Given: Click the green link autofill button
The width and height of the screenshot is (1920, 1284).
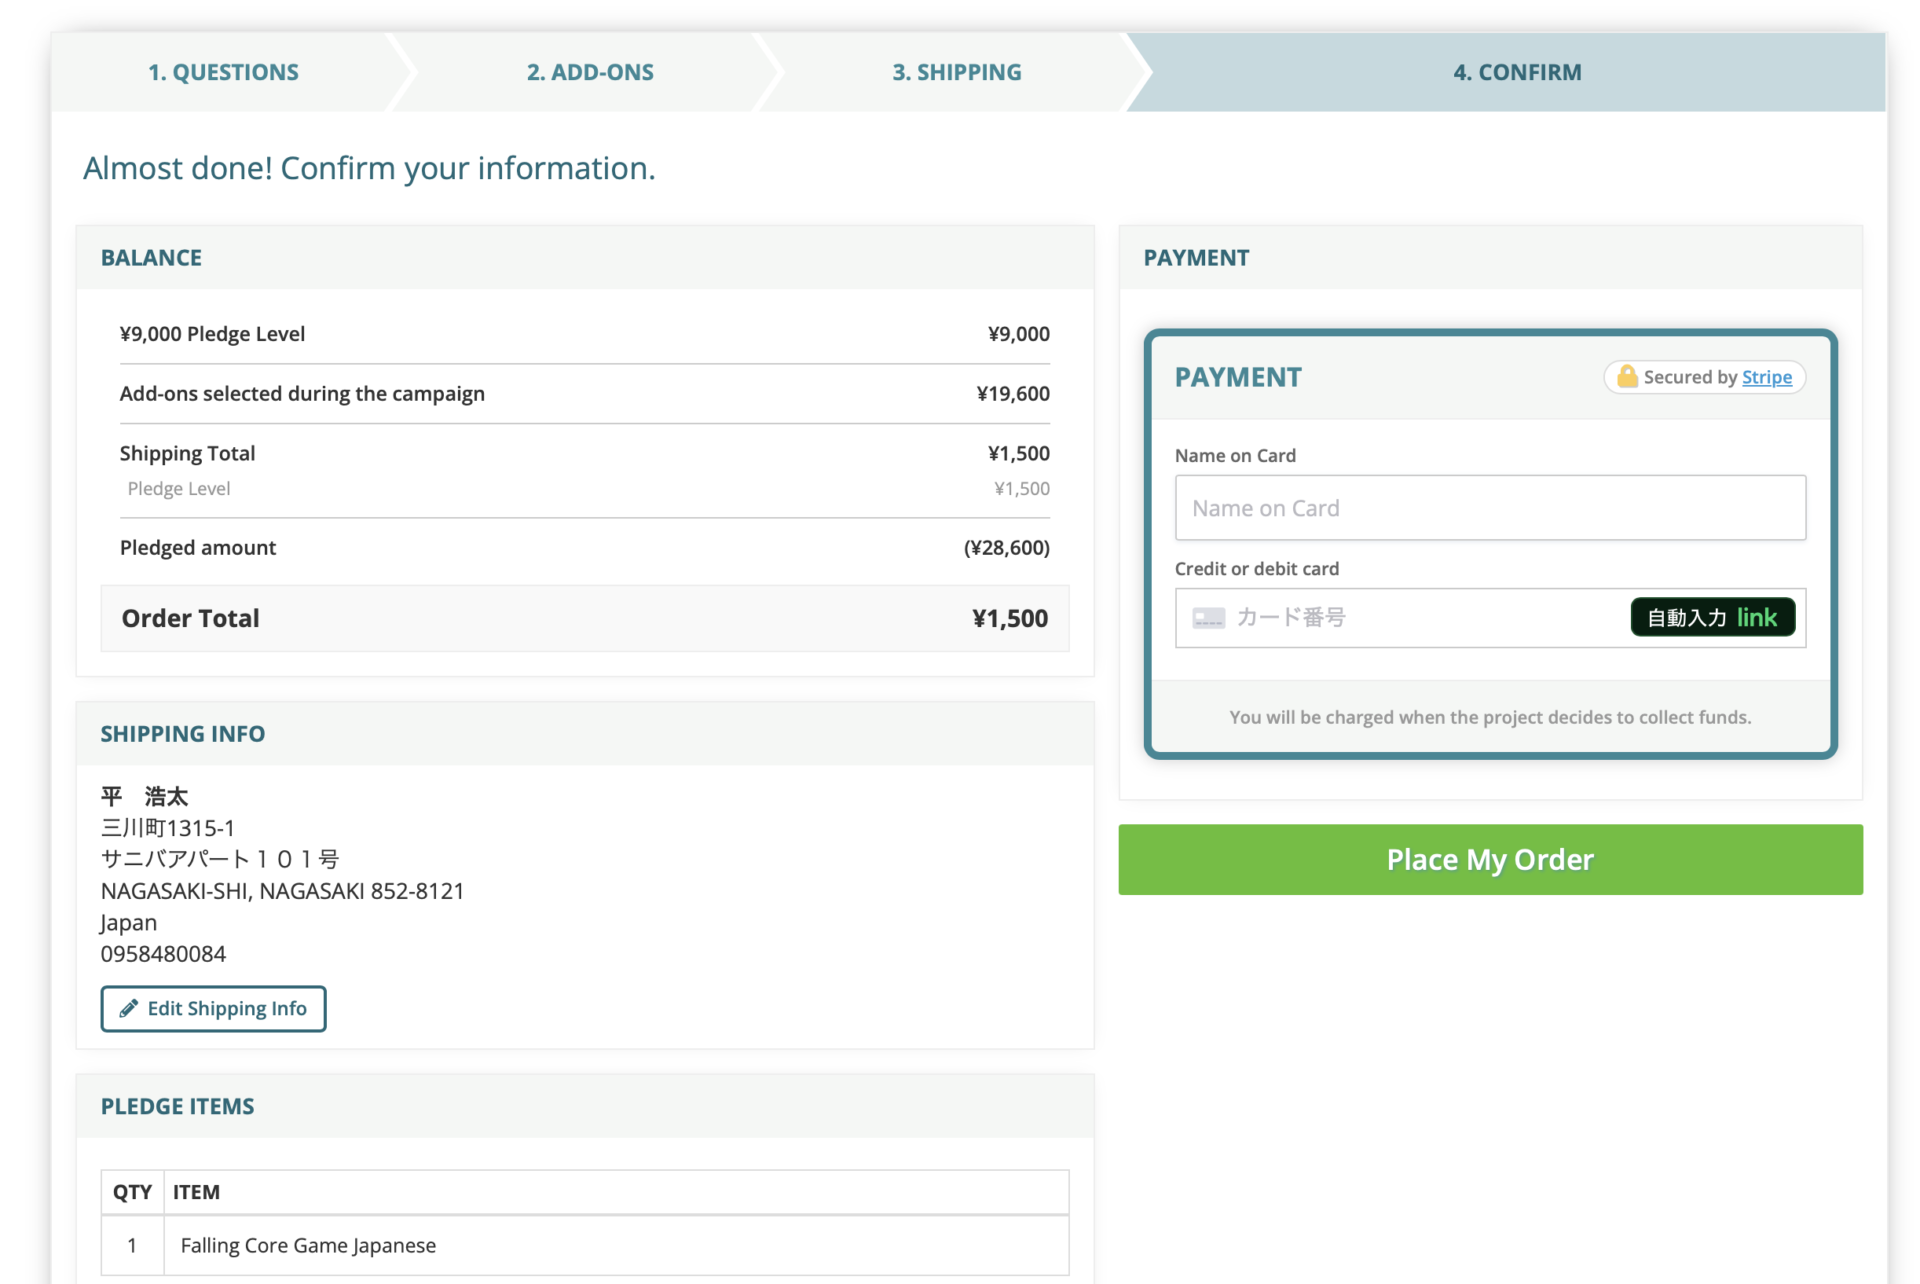Looking at the screenshot, I should click(x=1712, y=618).
